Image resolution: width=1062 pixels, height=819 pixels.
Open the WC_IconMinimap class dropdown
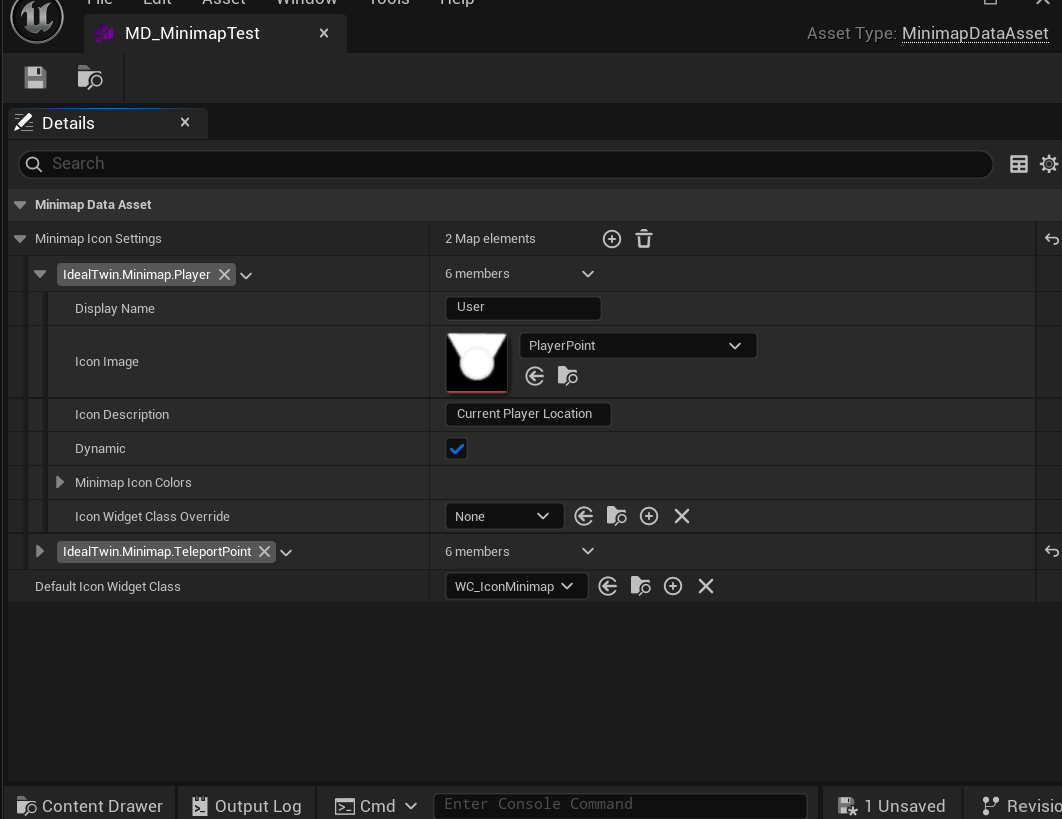[515, 586]
